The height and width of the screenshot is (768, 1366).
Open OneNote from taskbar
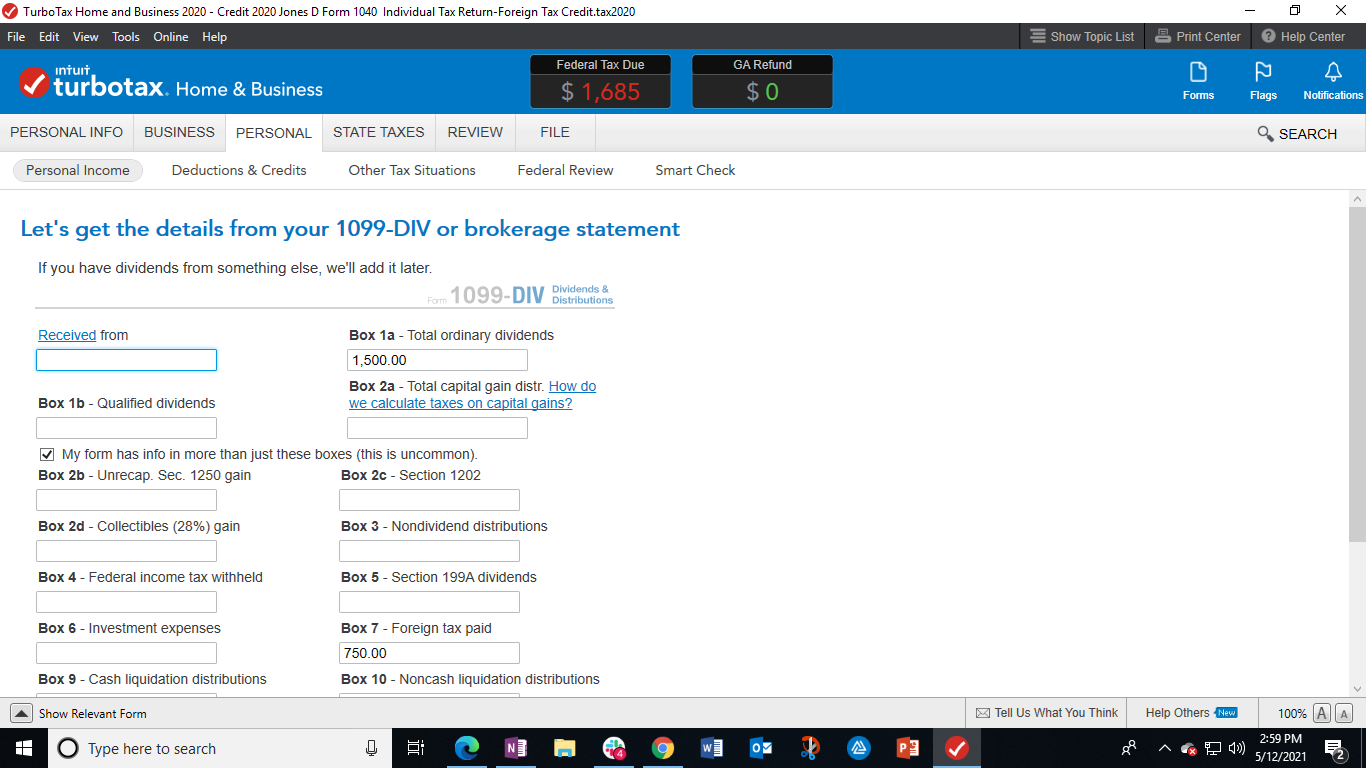(516, 748)
